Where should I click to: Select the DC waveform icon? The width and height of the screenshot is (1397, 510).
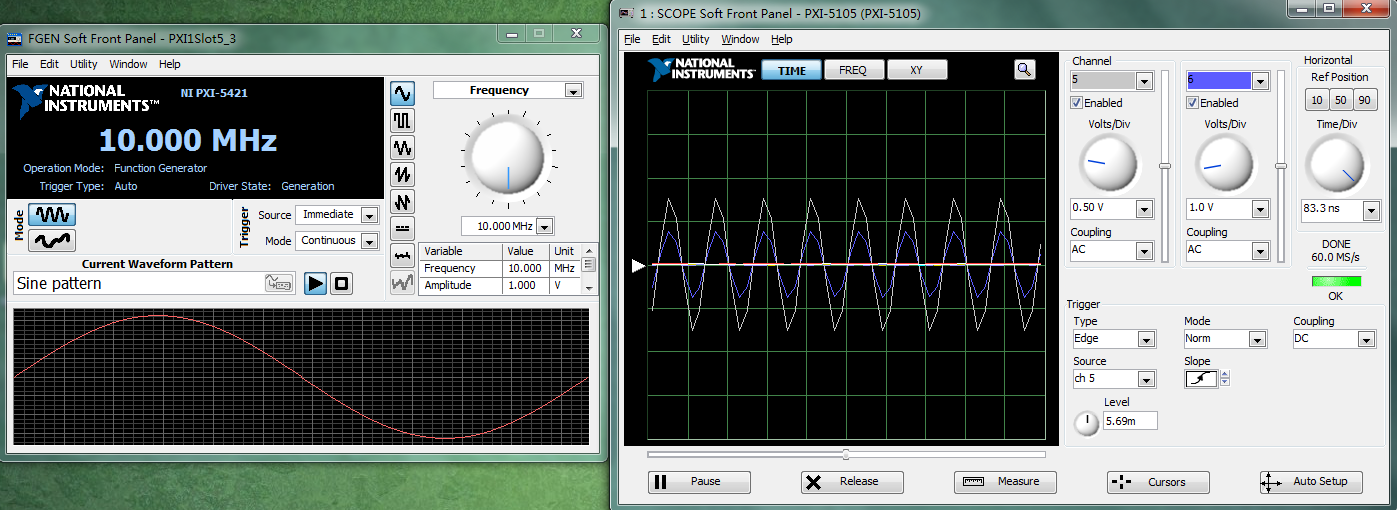pos(402,229)
